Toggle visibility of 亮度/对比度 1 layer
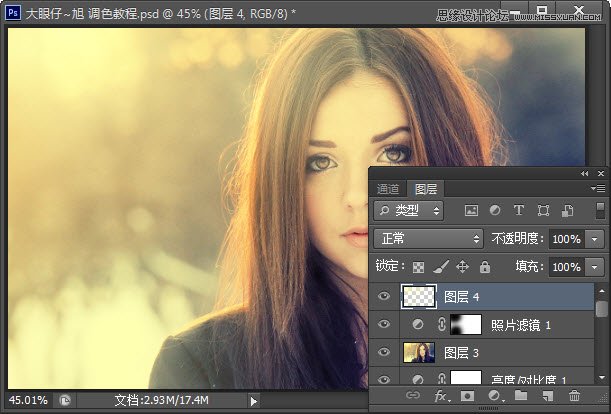This screenshot has width=611, height=414. click(x=384, y=379)
